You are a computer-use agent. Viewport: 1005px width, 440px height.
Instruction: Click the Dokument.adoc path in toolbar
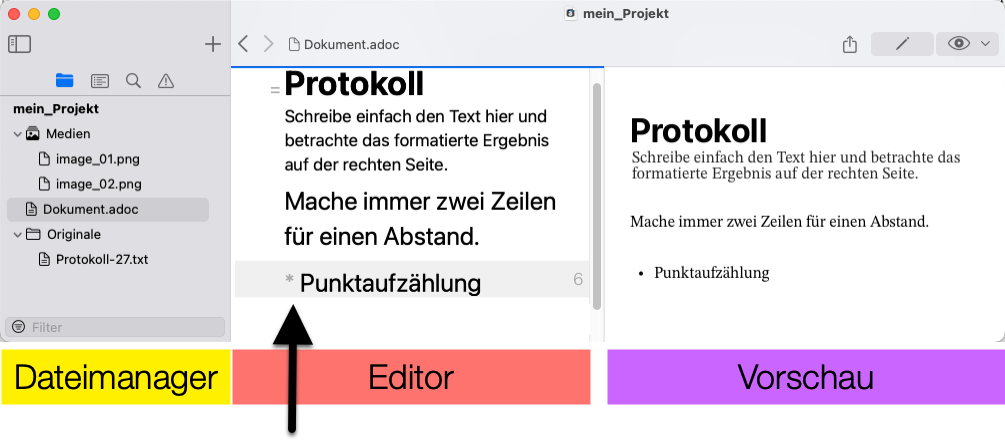pos(352,45)
